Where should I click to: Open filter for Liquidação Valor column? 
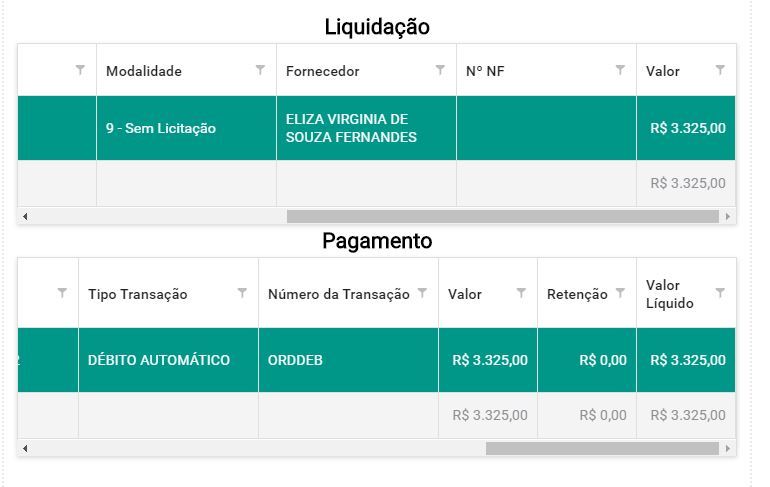720,70
